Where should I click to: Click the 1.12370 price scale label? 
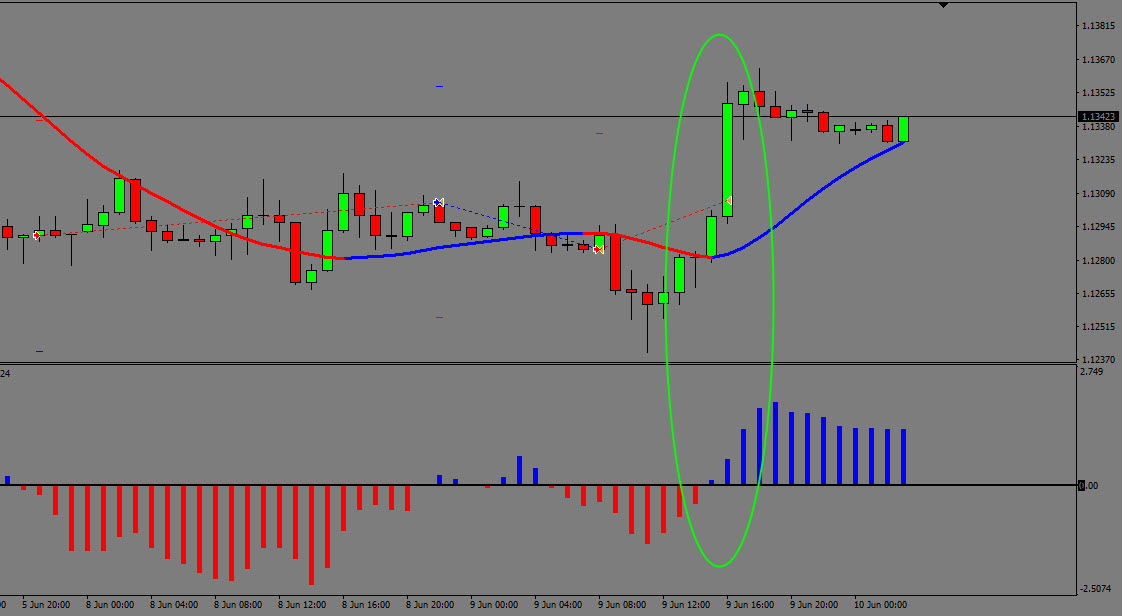pyautogui.click(x=1097, y=360)
